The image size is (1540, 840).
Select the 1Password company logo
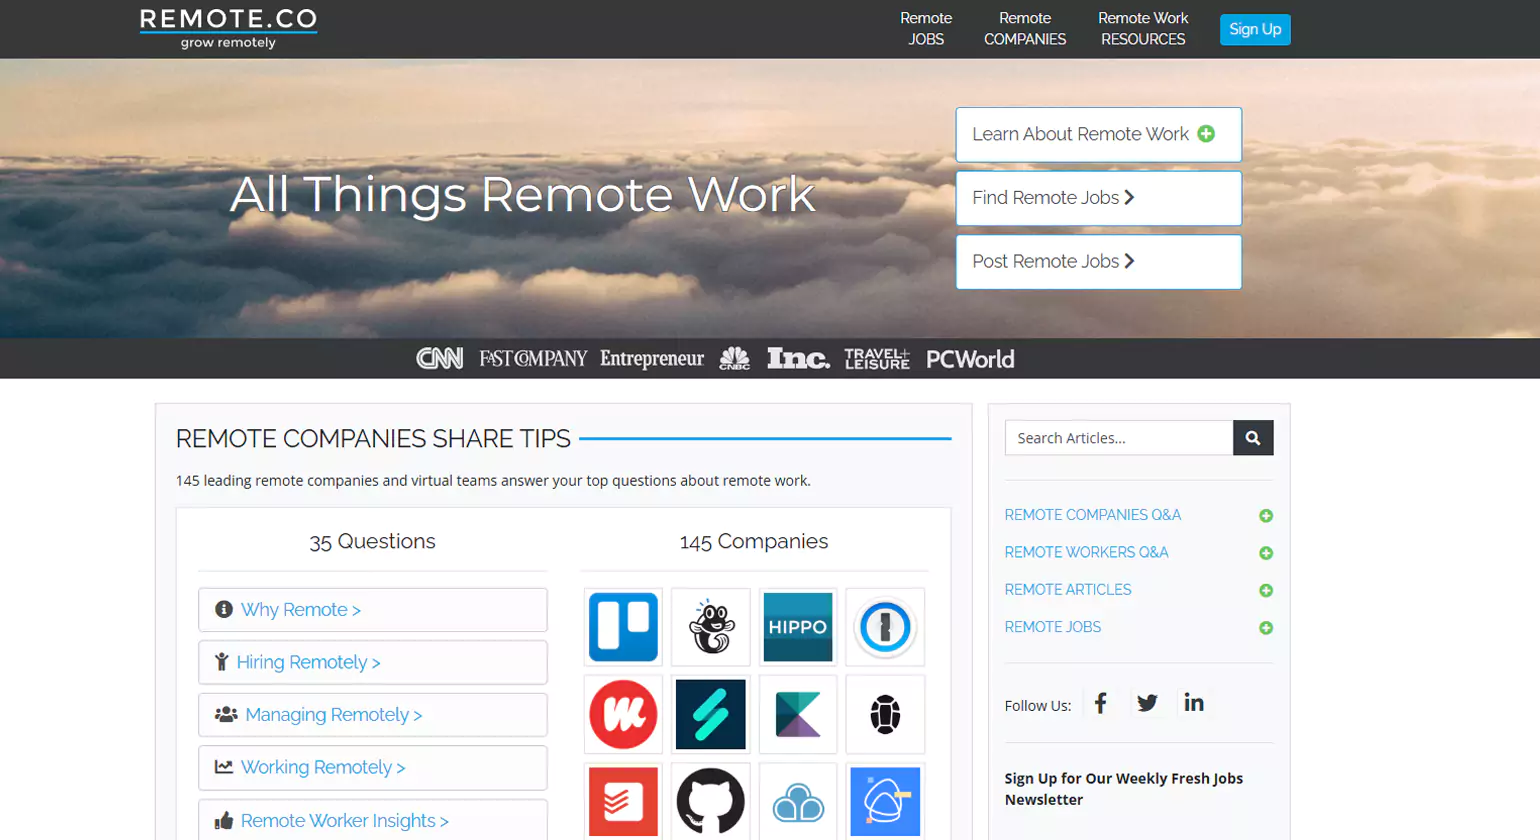tap(885, 628)
